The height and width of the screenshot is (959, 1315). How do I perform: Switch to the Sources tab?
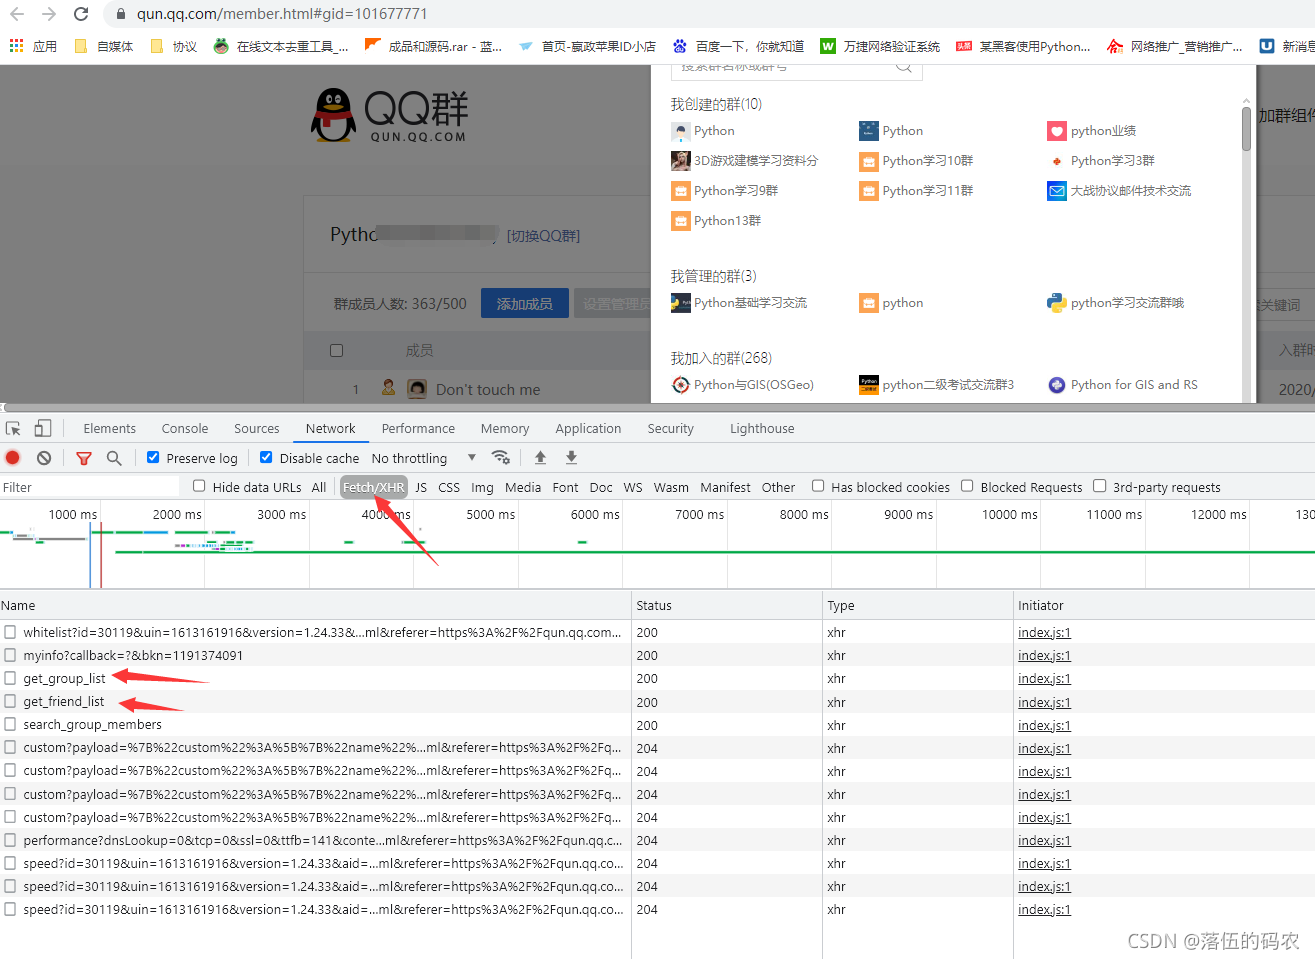coord(257,428)
